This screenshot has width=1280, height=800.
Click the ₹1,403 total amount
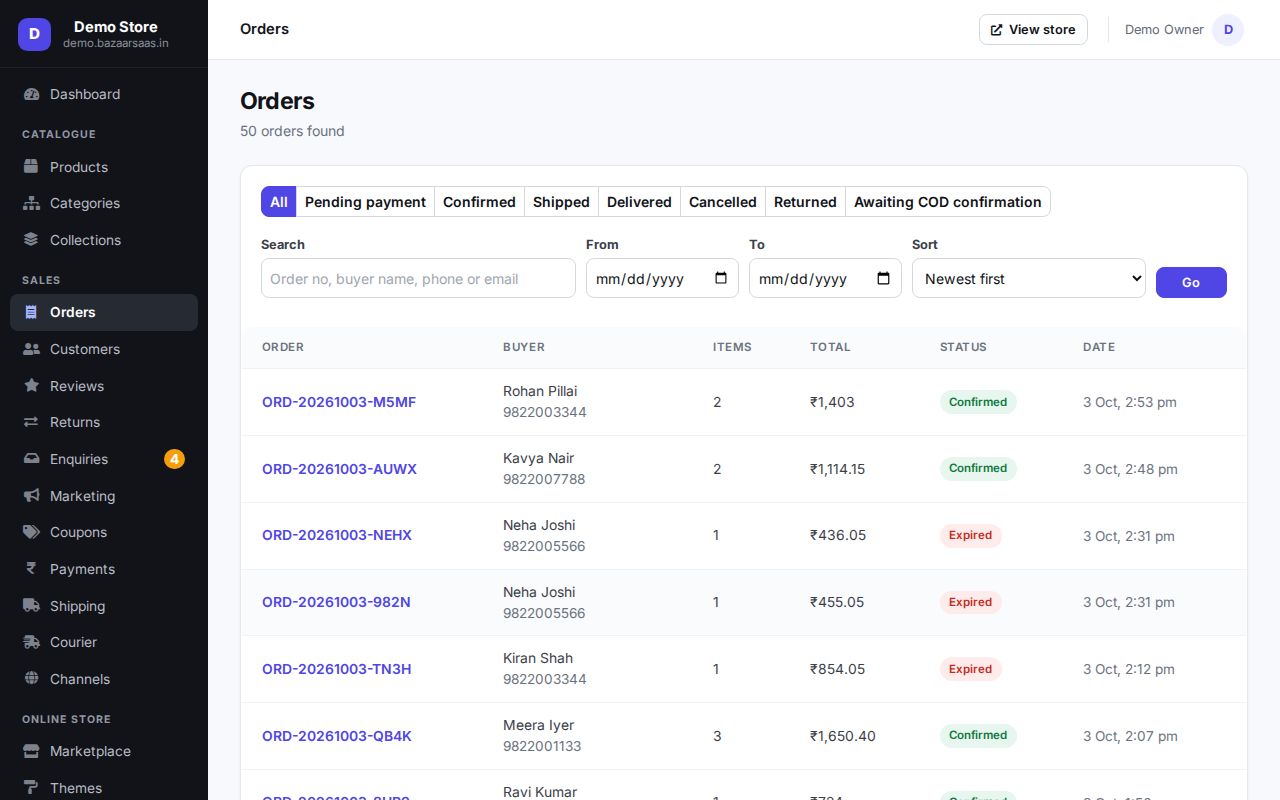(x=832, y=402)
